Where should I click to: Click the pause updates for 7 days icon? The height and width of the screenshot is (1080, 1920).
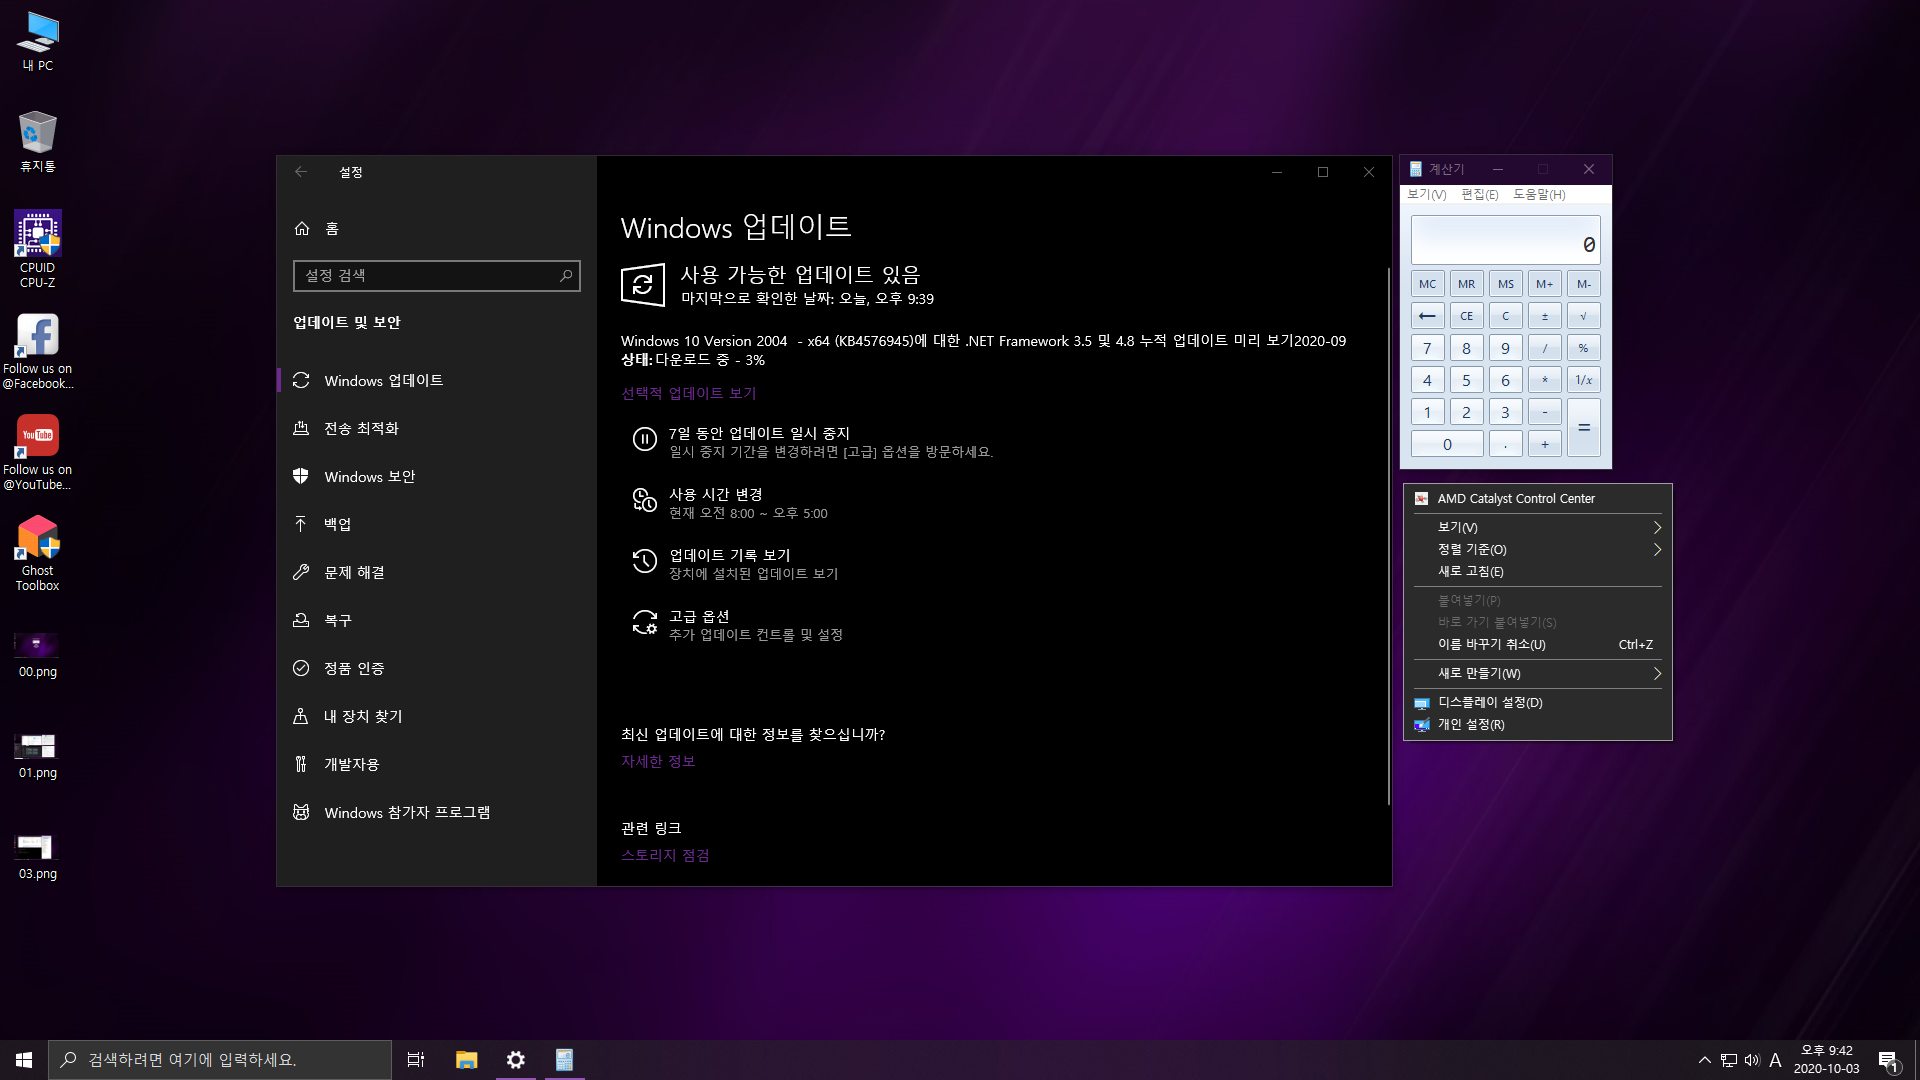pos(644,439)
